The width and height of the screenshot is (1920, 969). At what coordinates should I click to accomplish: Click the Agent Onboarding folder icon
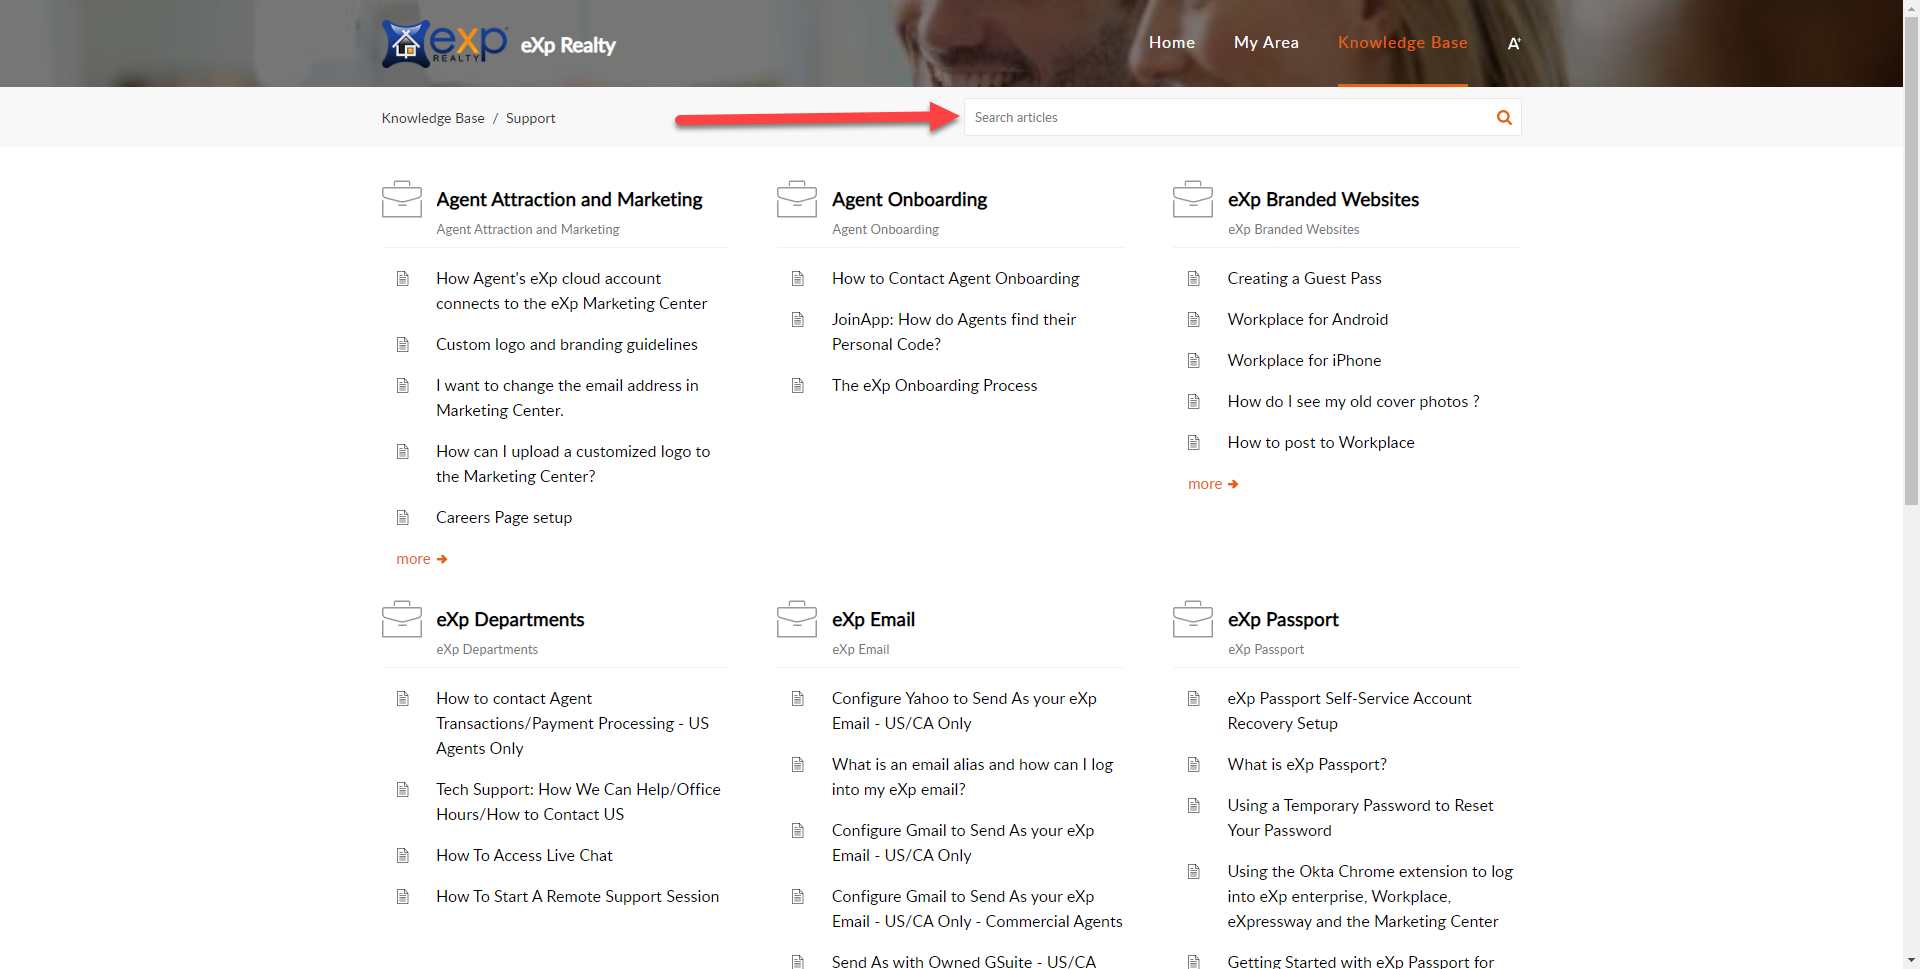coord(797,199)
